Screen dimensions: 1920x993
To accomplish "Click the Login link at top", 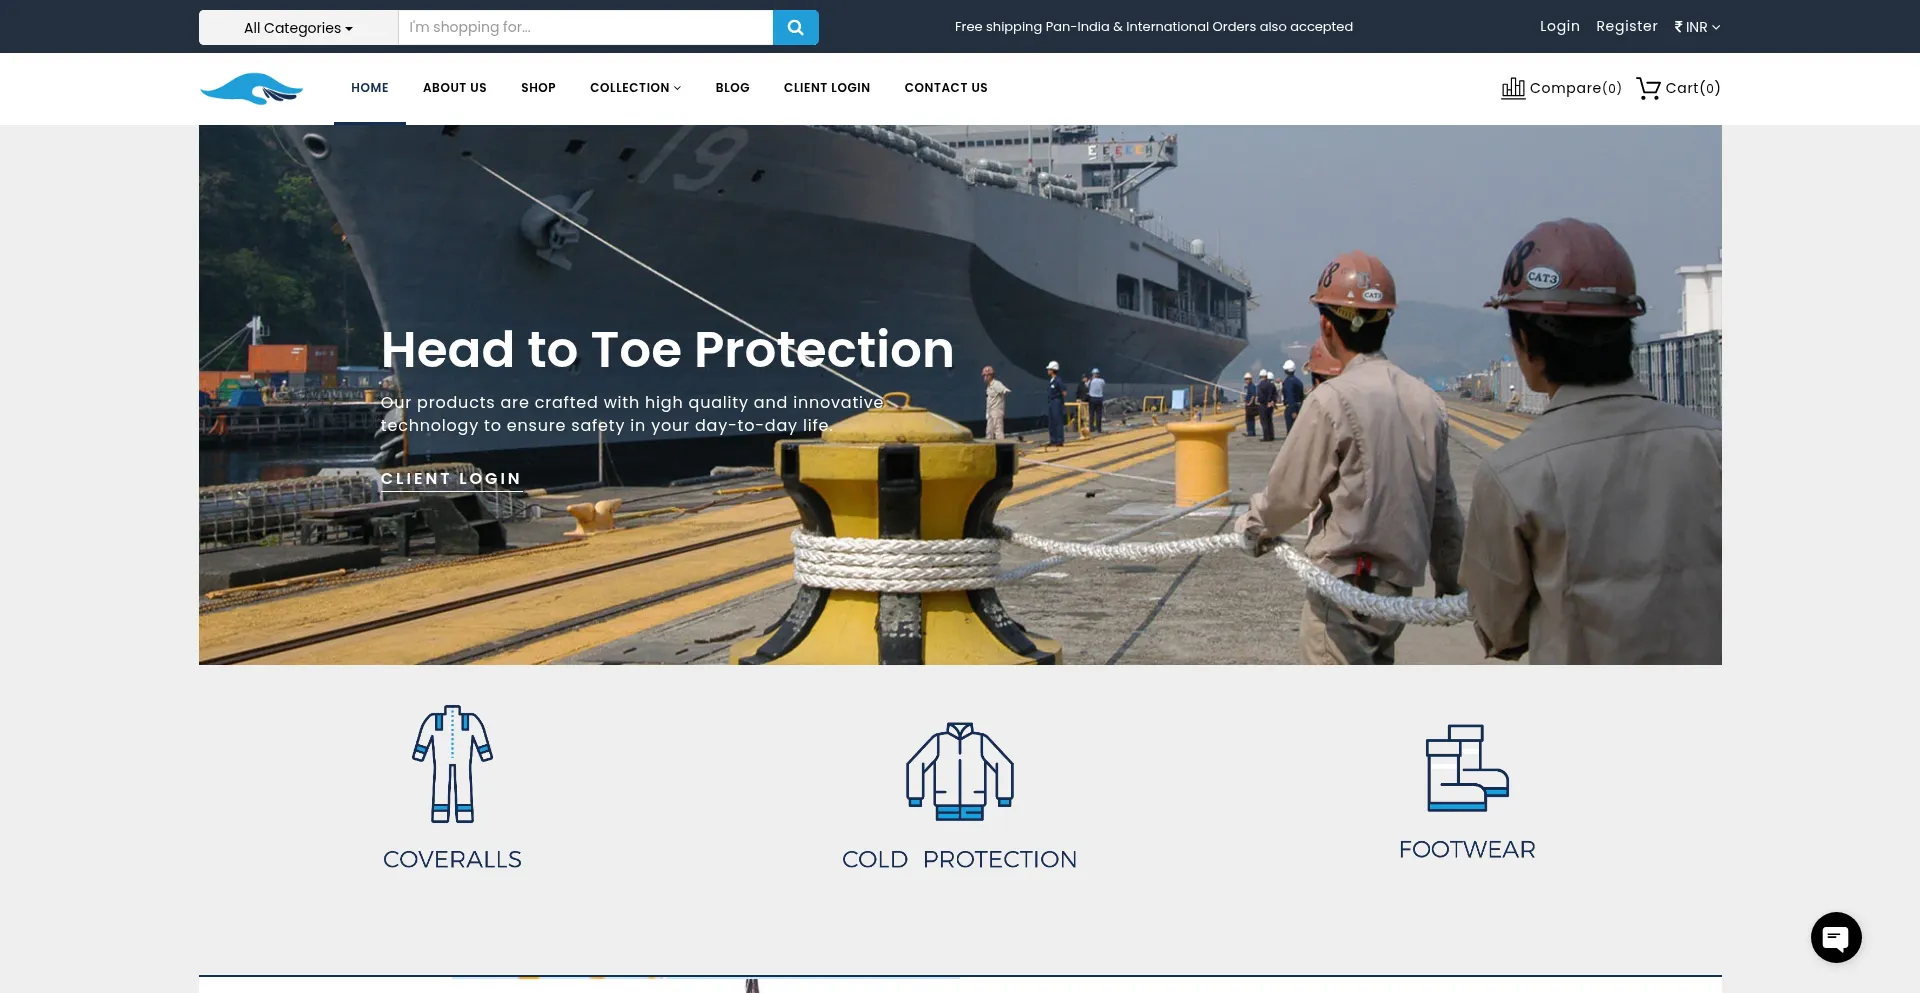I will [1559, 27].
